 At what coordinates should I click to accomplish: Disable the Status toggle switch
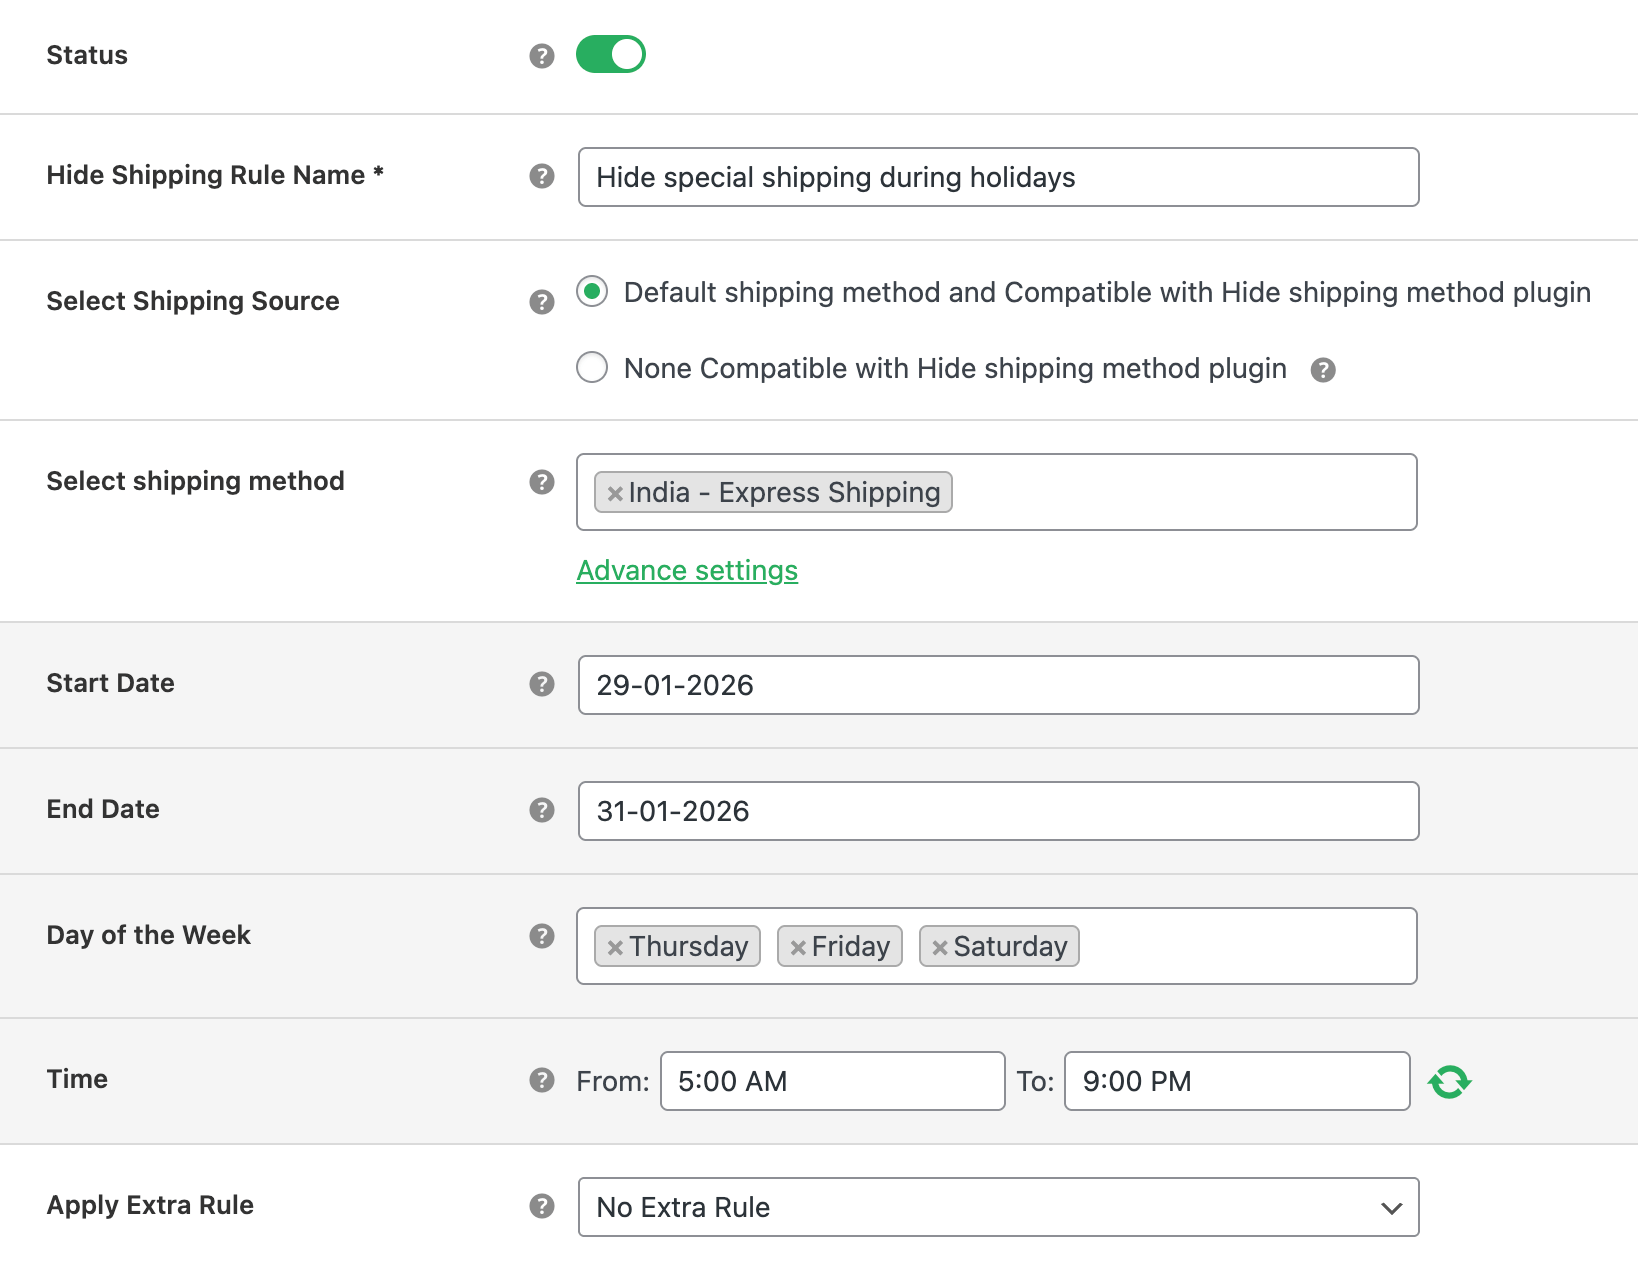tap(611, 55)
